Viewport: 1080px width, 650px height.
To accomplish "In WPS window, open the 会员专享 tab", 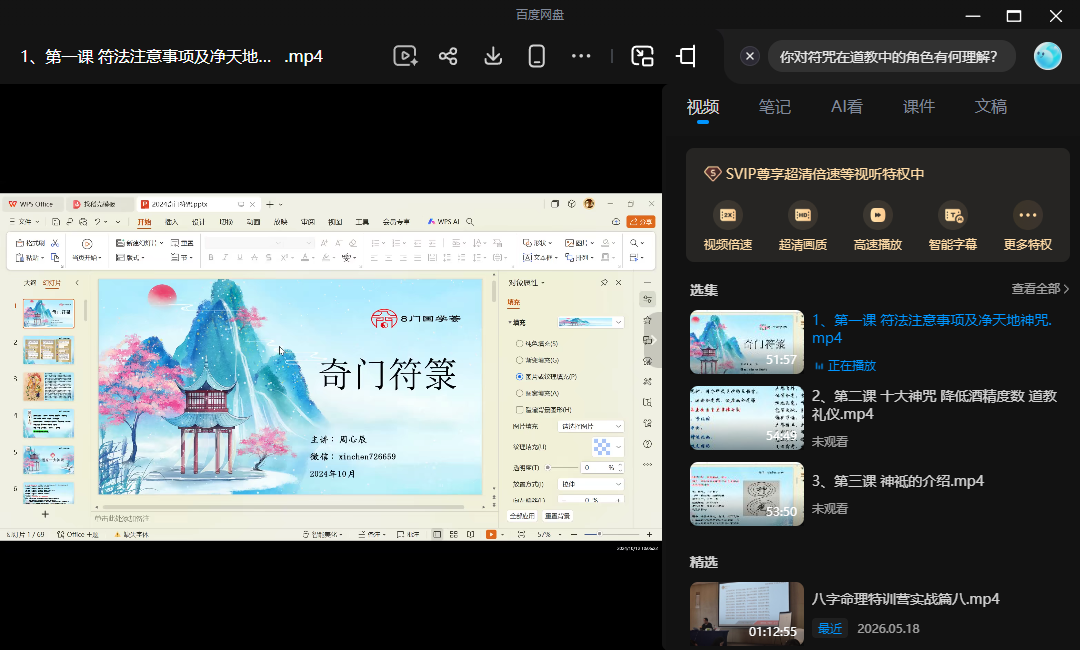I will tap(396, 222).
